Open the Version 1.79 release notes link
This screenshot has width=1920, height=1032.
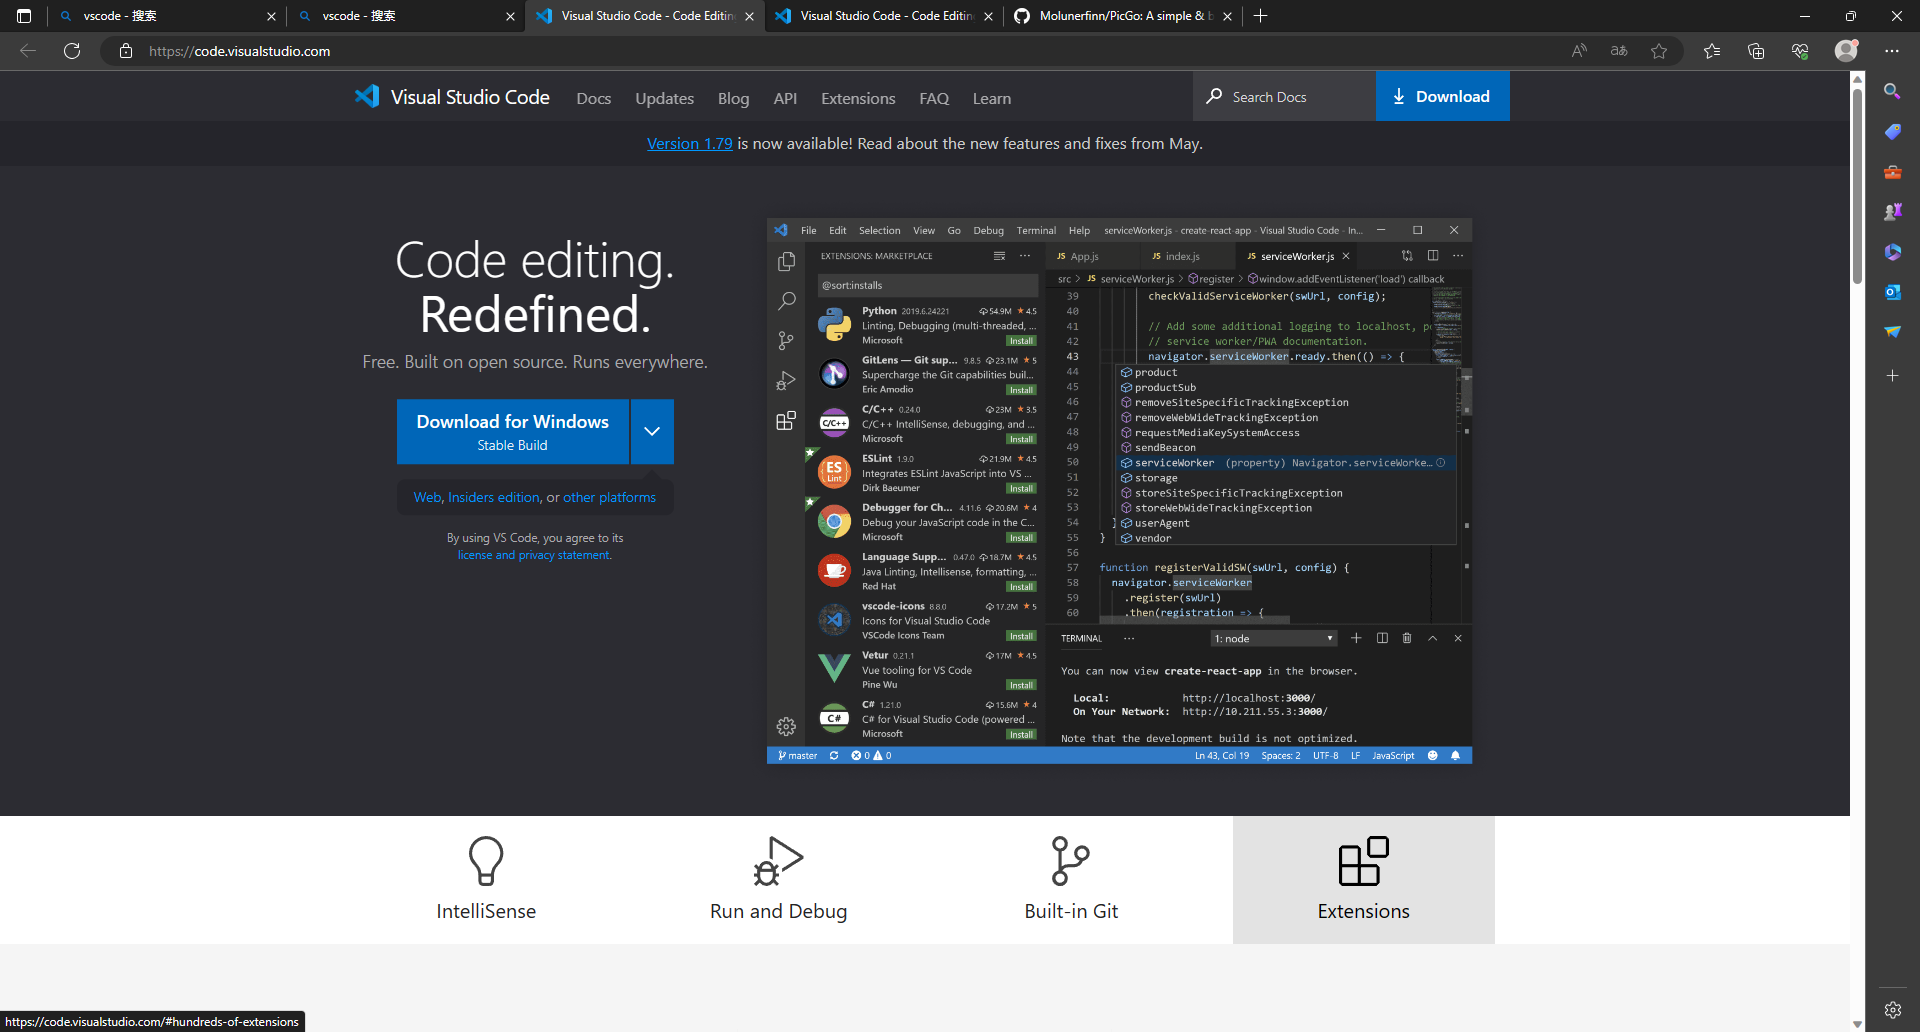[x=689, y=143]
